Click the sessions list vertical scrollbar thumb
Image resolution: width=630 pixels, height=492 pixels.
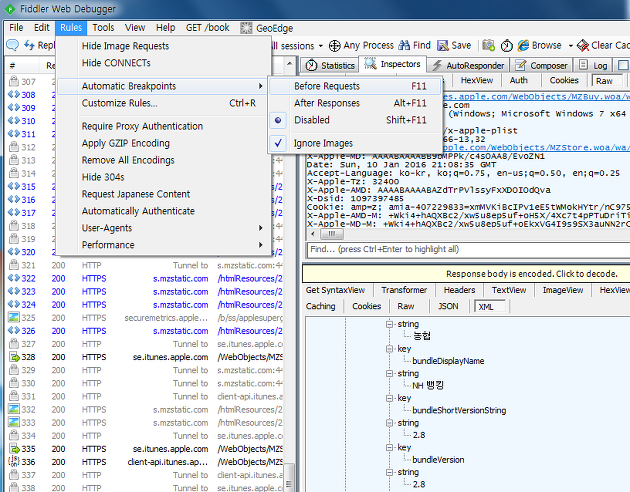click(x=289, y=478)
